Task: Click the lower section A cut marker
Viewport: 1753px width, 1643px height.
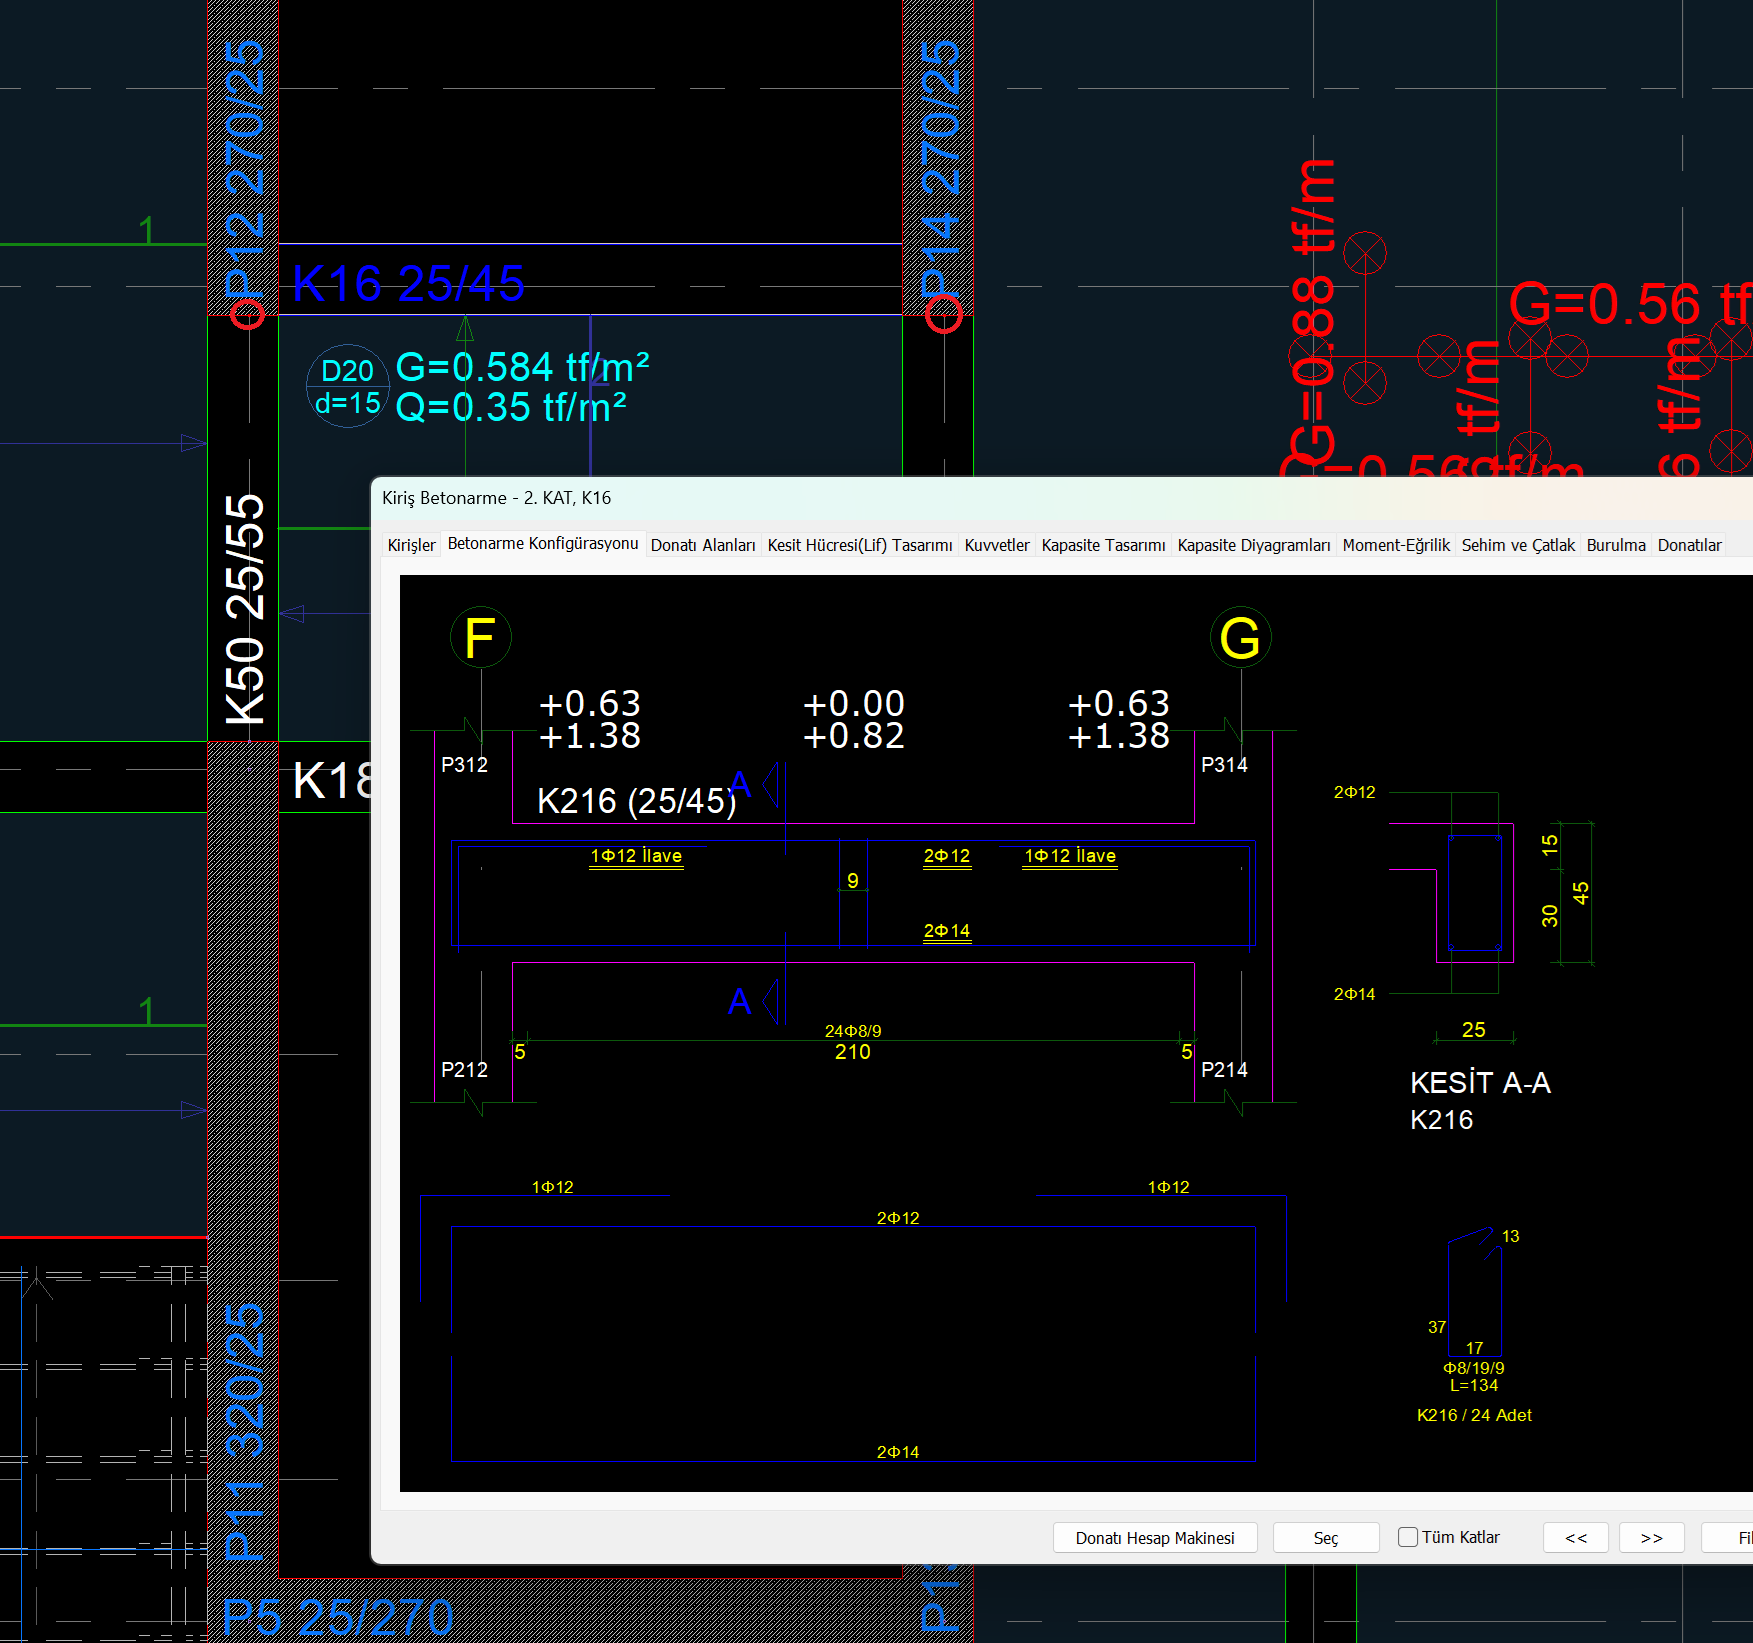Action: 741,1001
